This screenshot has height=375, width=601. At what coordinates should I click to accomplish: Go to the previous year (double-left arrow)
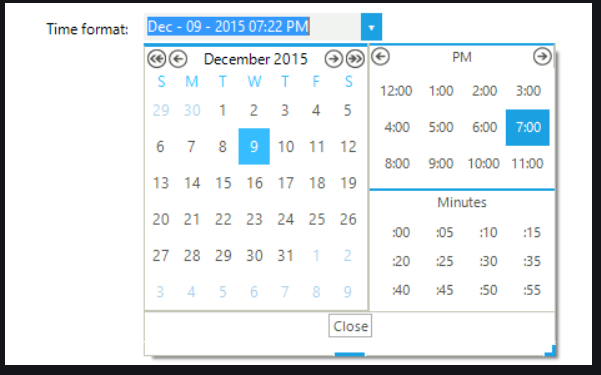click(x=156, y=59)
